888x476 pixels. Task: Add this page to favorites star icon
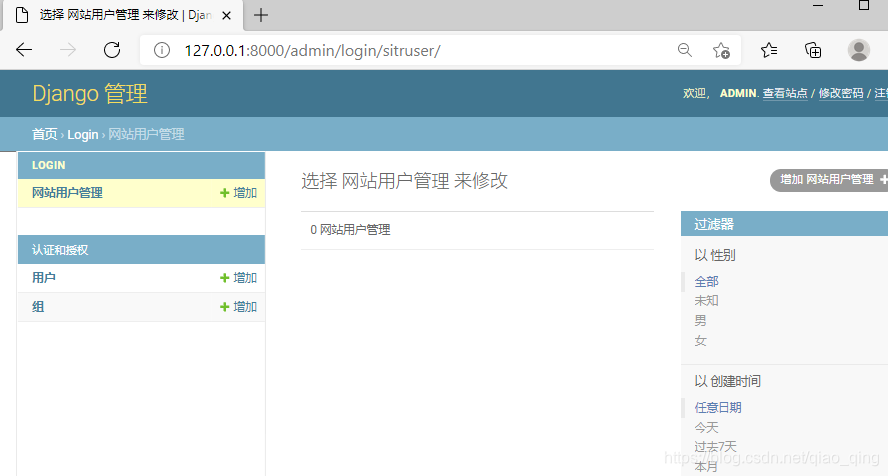pyautogui.click(x=722, y=50)
